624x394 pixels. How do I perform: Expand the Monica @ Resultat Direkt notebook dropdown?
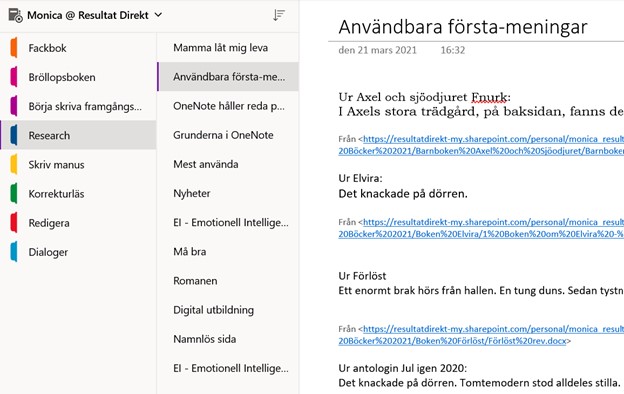(x=158, y=15)
